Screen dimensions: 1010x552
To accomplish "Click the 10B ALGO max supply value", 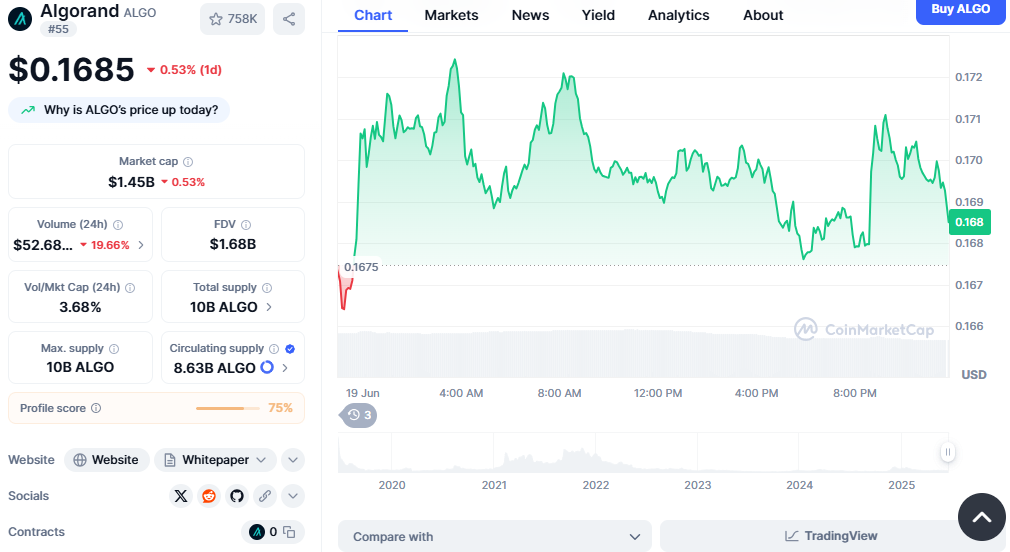I will (80, 367).
